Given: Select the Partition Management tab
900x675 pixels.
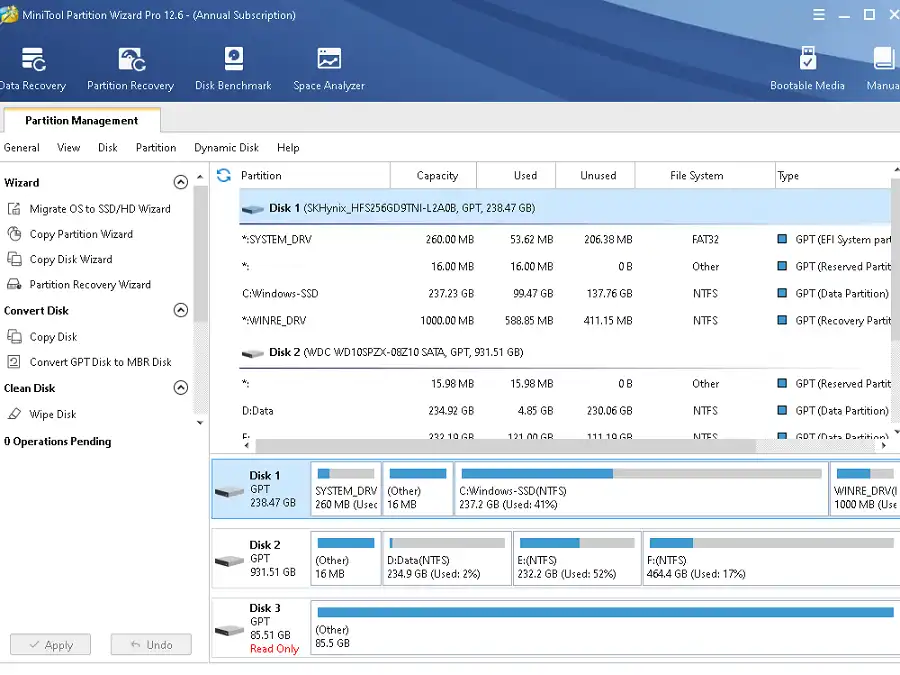Looking at the screenshot, I should click(81, 120).
